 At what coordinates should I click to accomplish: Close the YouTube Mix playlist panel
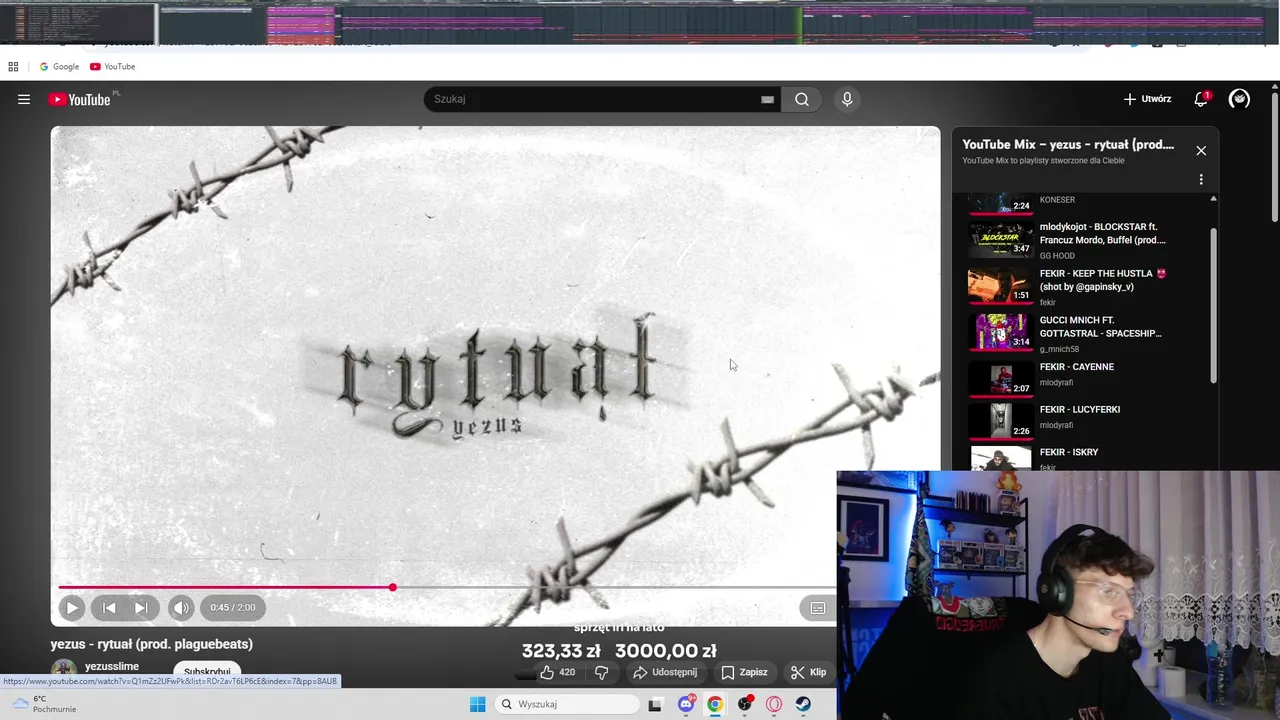coord(1201,150)
